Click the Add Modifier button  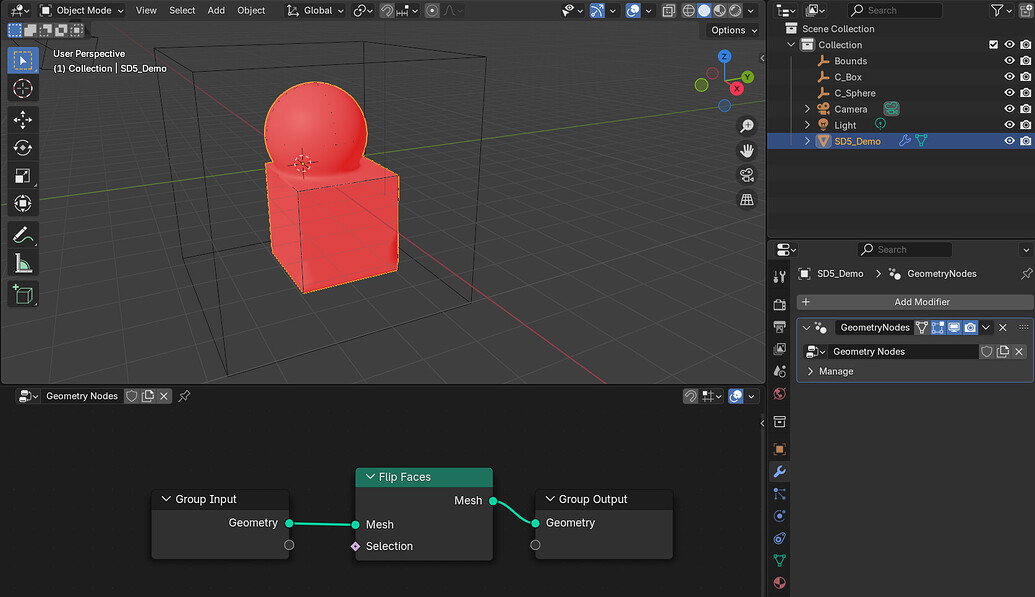[x=915, y=302]
